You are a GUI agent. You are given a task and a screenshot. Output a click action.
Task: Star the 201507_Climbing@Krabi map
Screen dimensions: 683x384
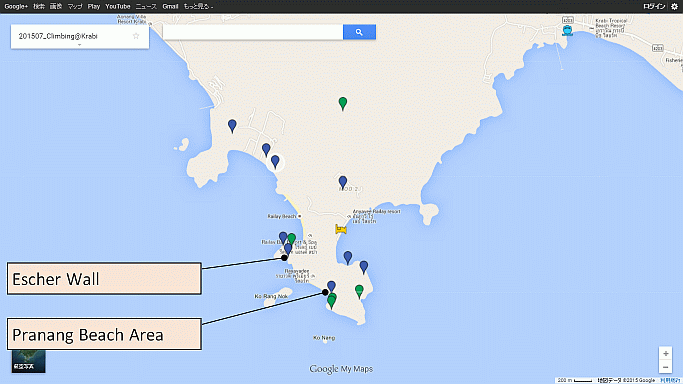[136, 36]
